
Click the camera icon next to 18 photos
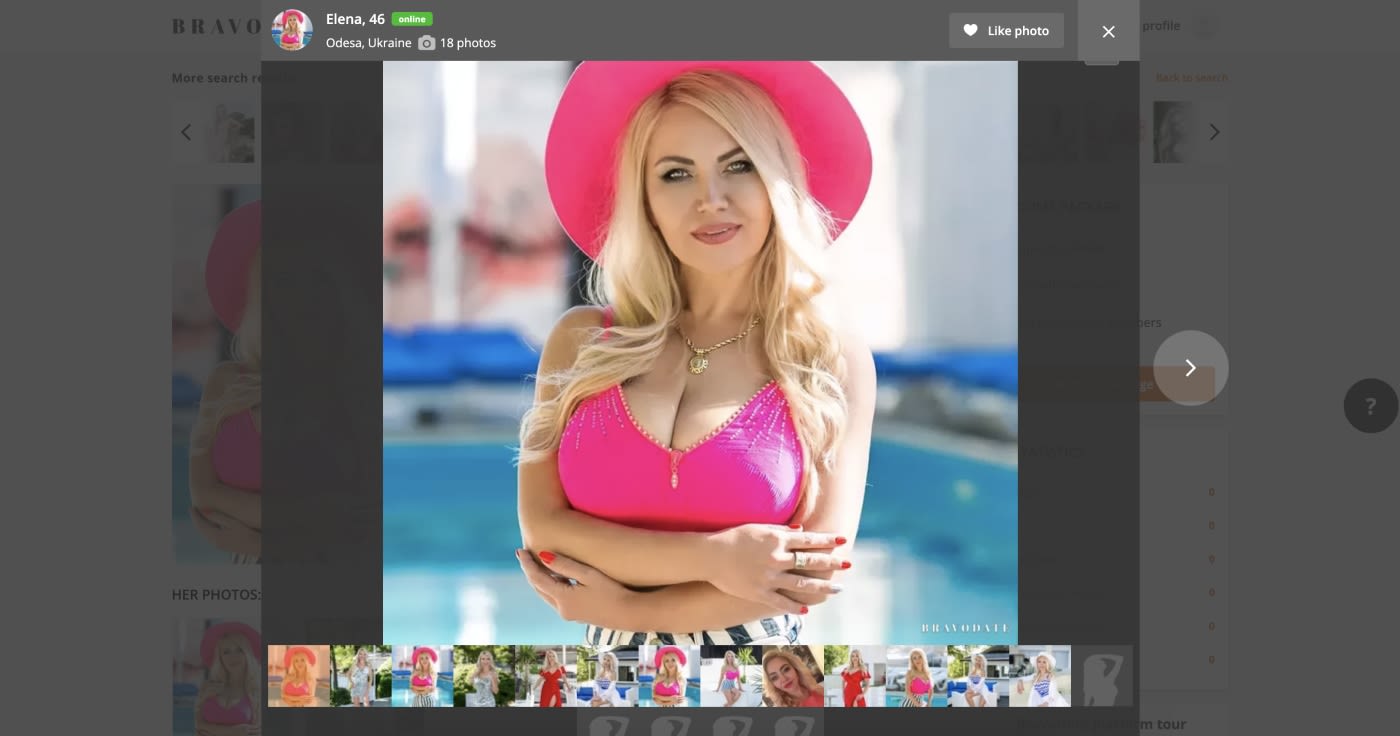[426, 43]
